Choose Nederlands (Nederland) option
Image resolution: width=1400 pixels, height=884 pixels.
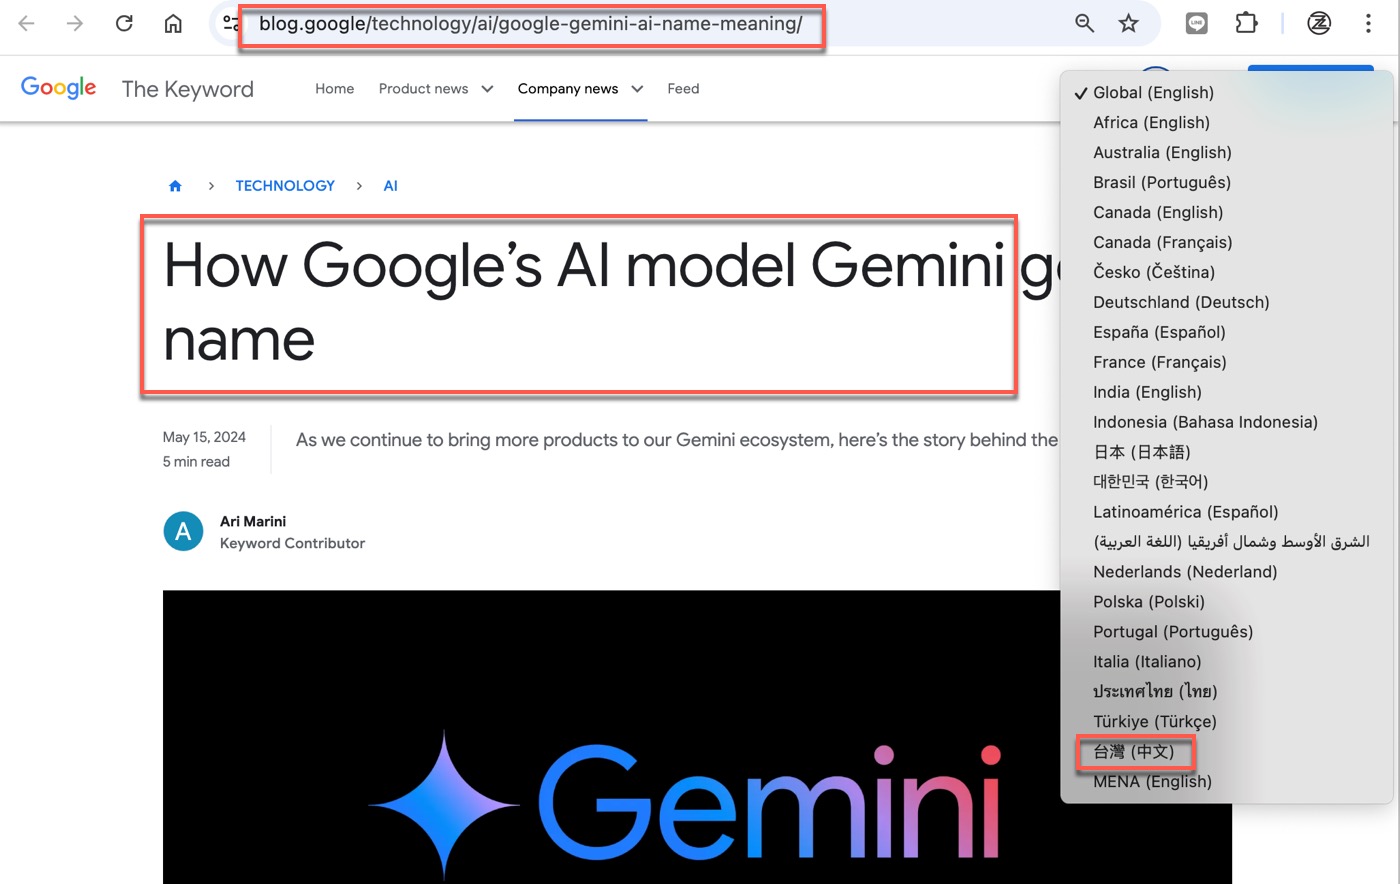pyautogui.click(x=1226, y=572)
